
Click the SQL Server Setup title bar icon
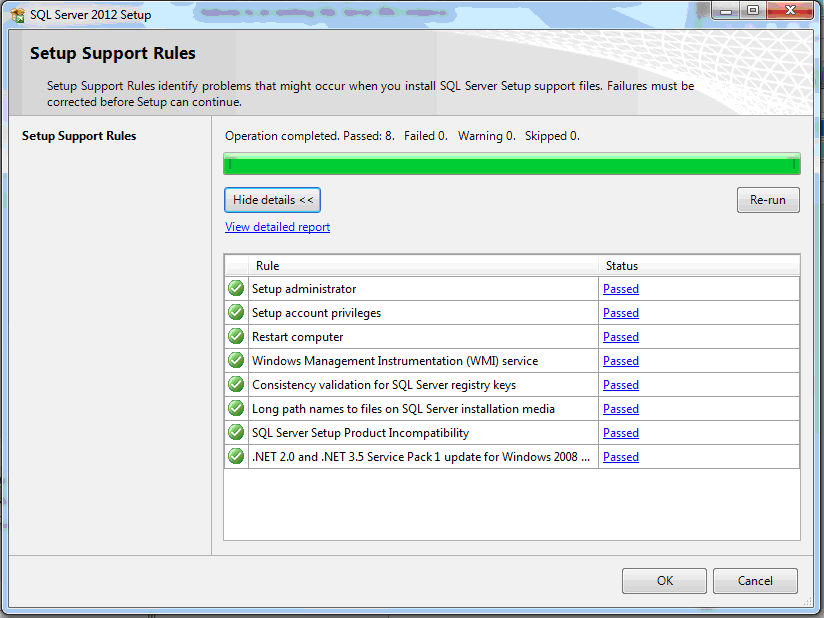[x=17, y=15]
